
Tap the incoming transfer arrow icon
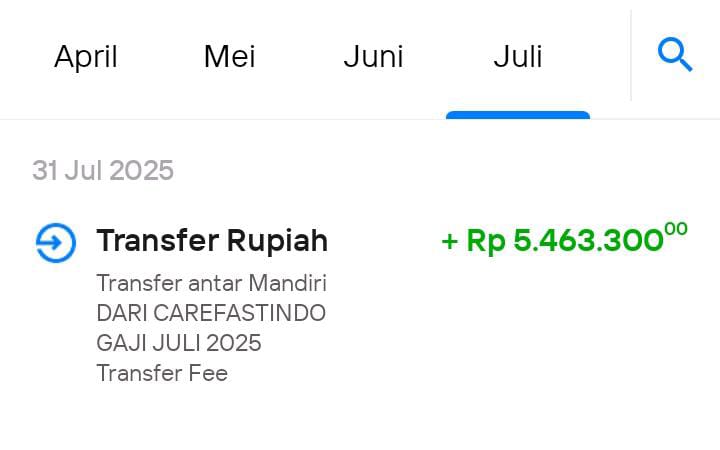tap(56, 242)
